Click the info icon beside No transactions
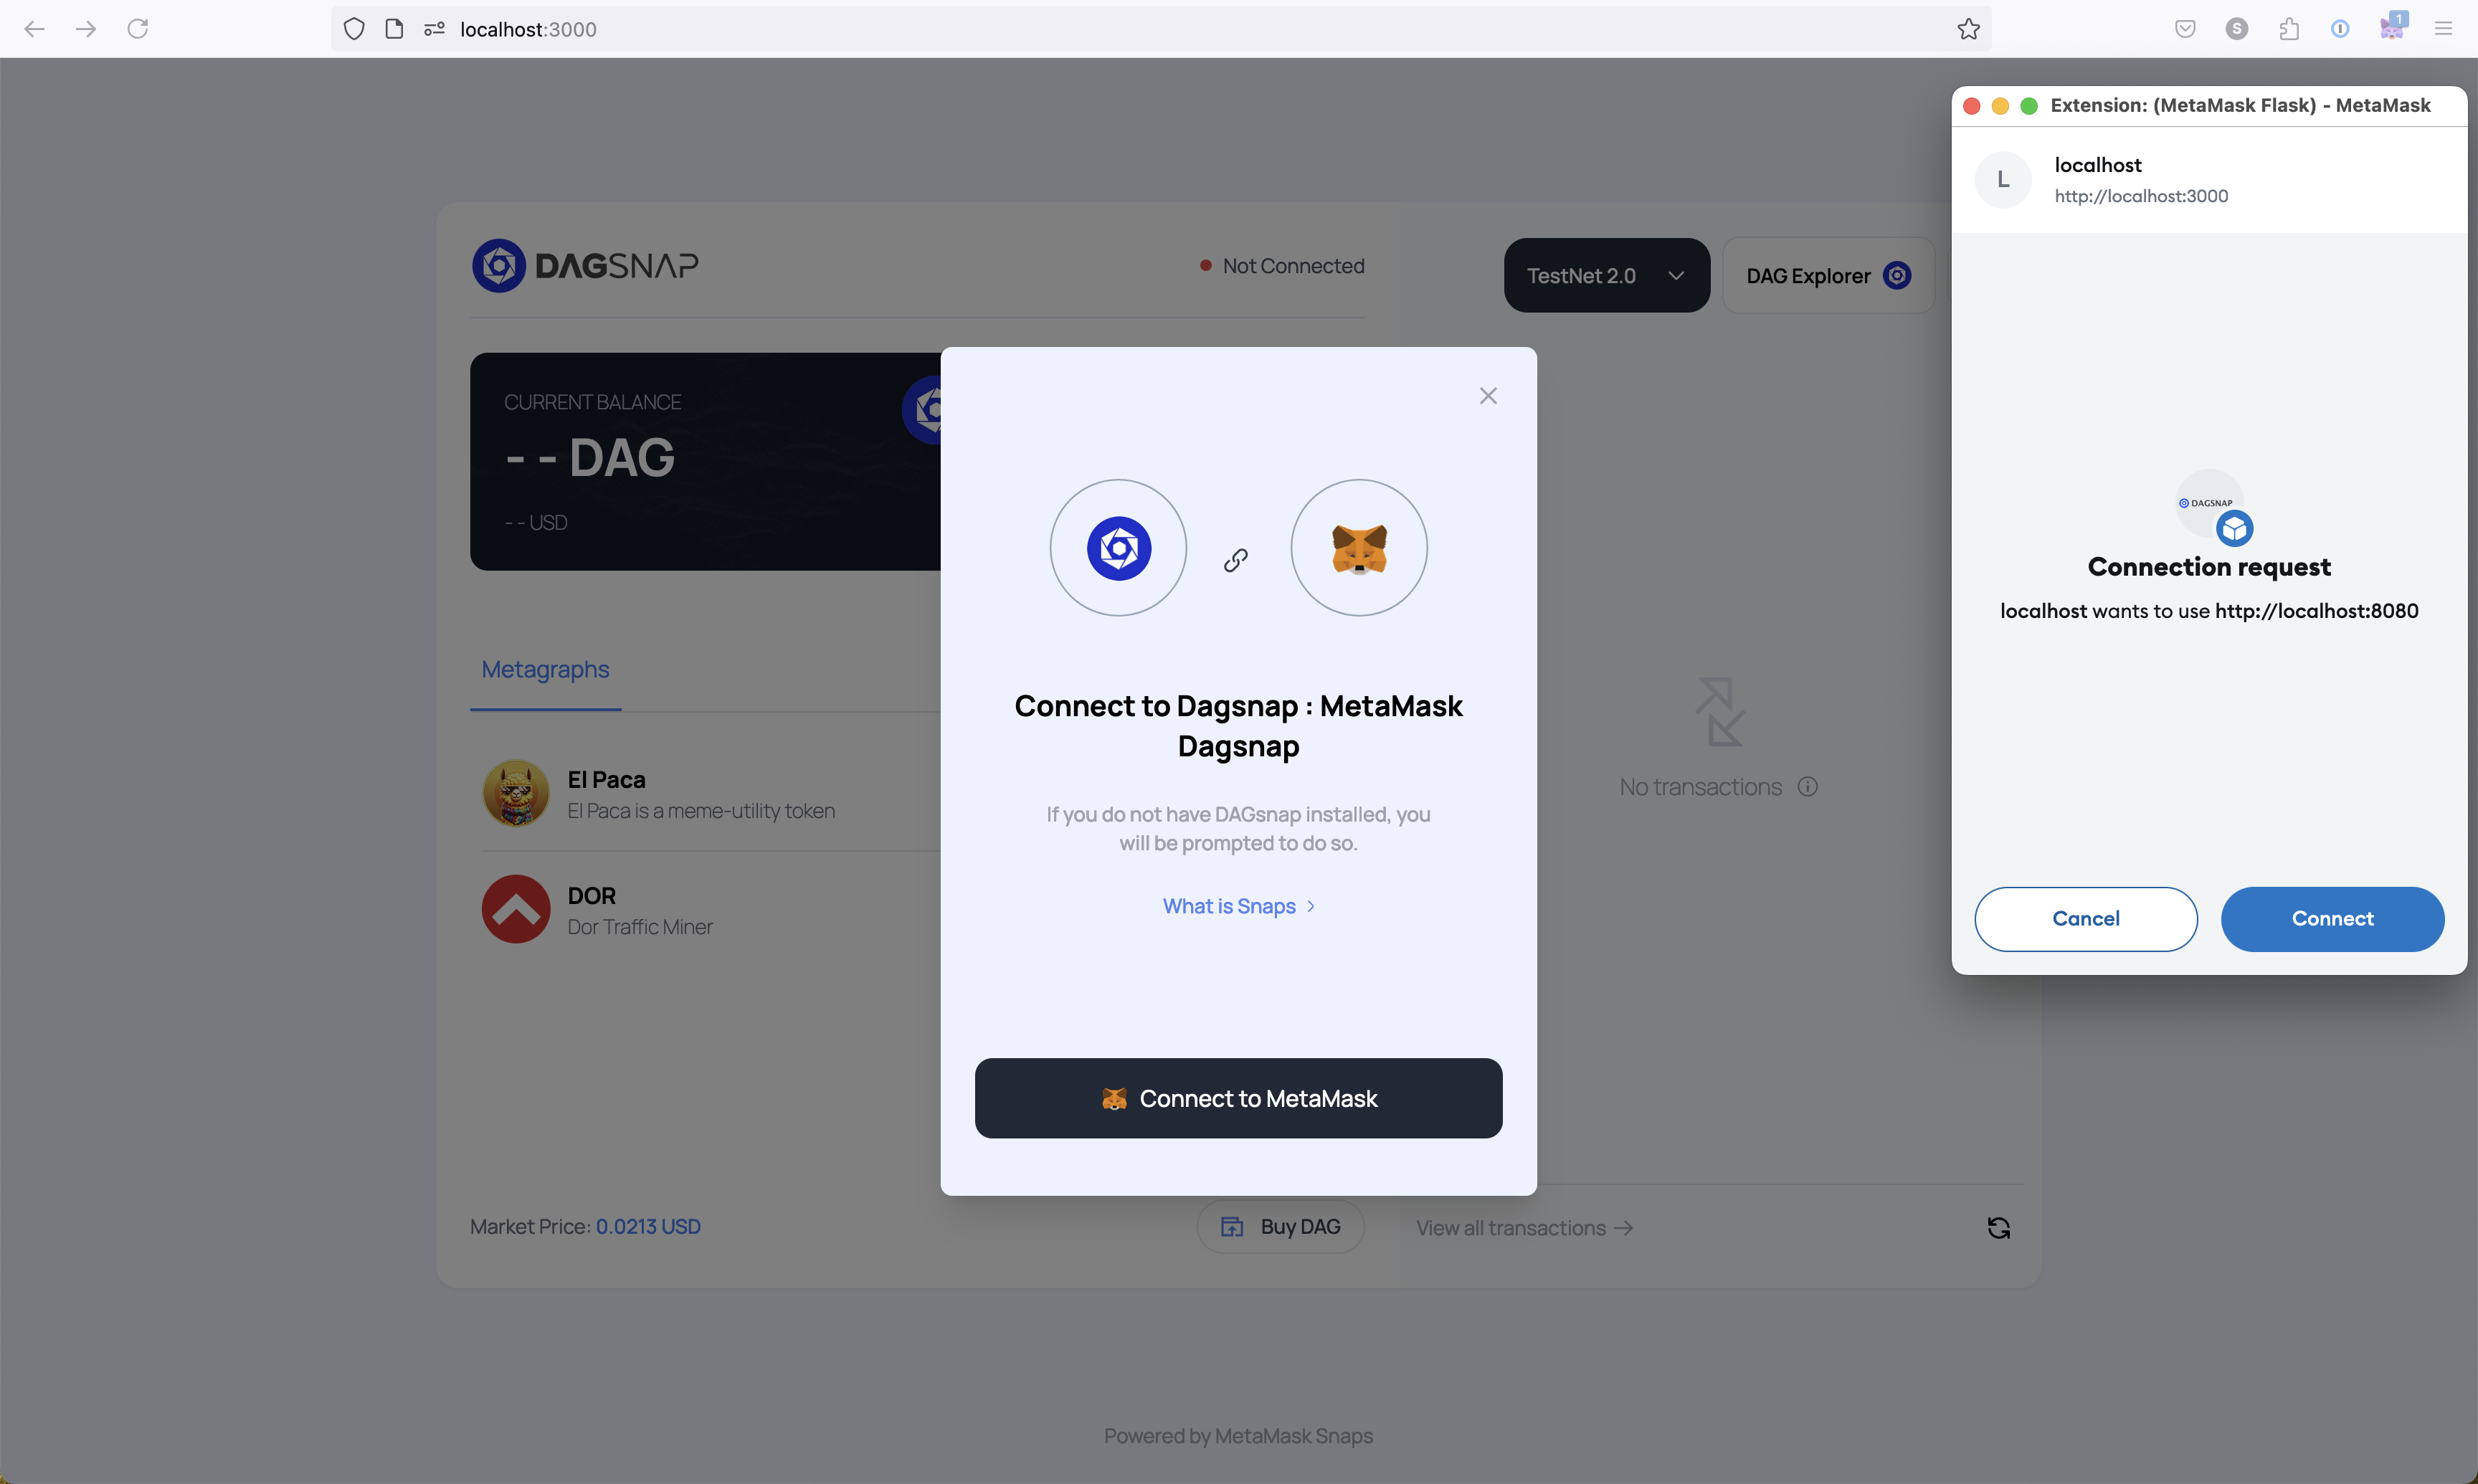2478x1484 pixels. (x=1807, y=787)
